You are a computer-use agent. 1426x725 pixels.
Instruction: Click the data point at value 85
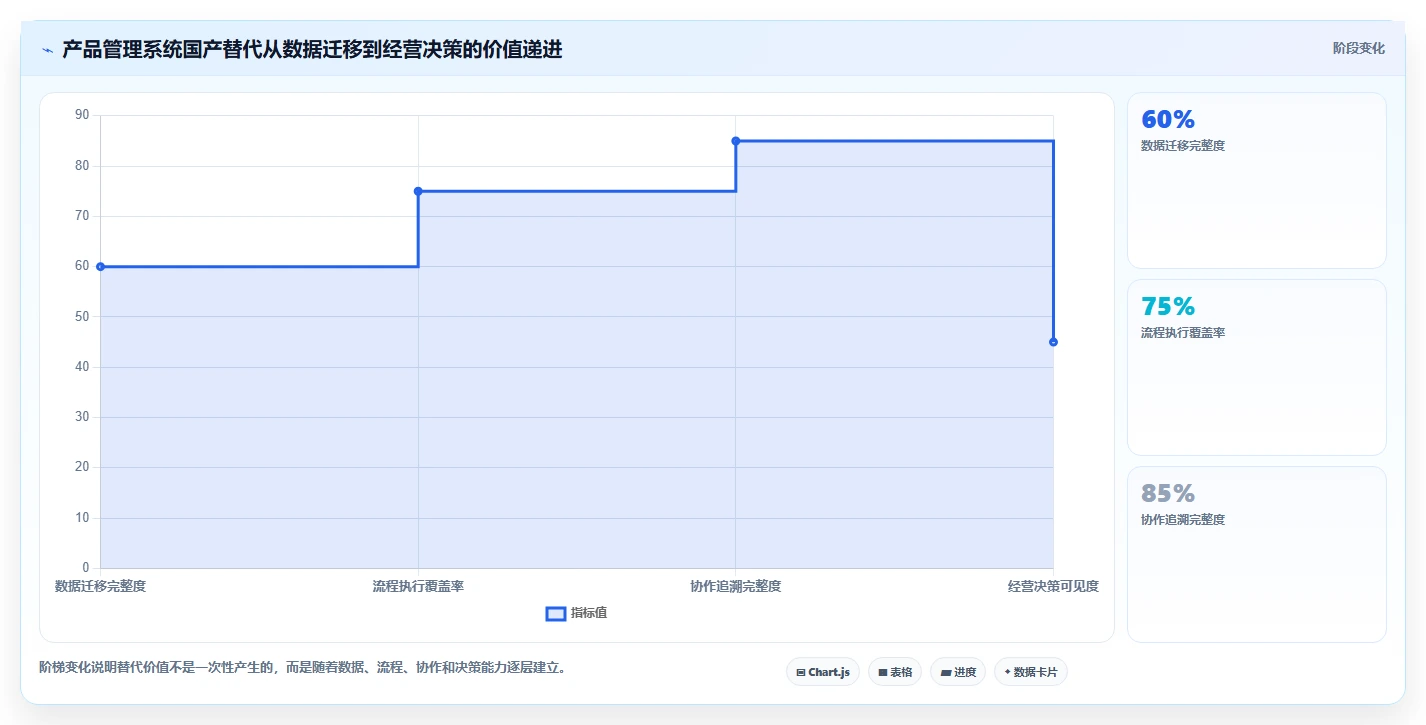[736, 141]
